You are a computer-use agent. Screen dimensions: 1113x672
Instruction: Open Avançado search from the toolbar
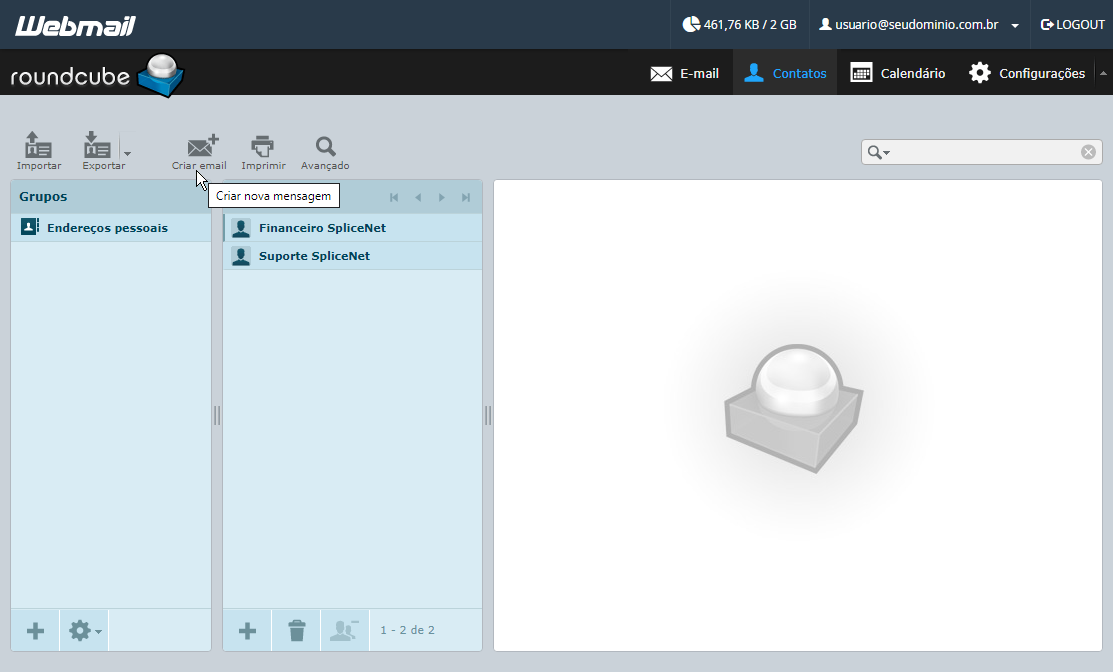325,151
